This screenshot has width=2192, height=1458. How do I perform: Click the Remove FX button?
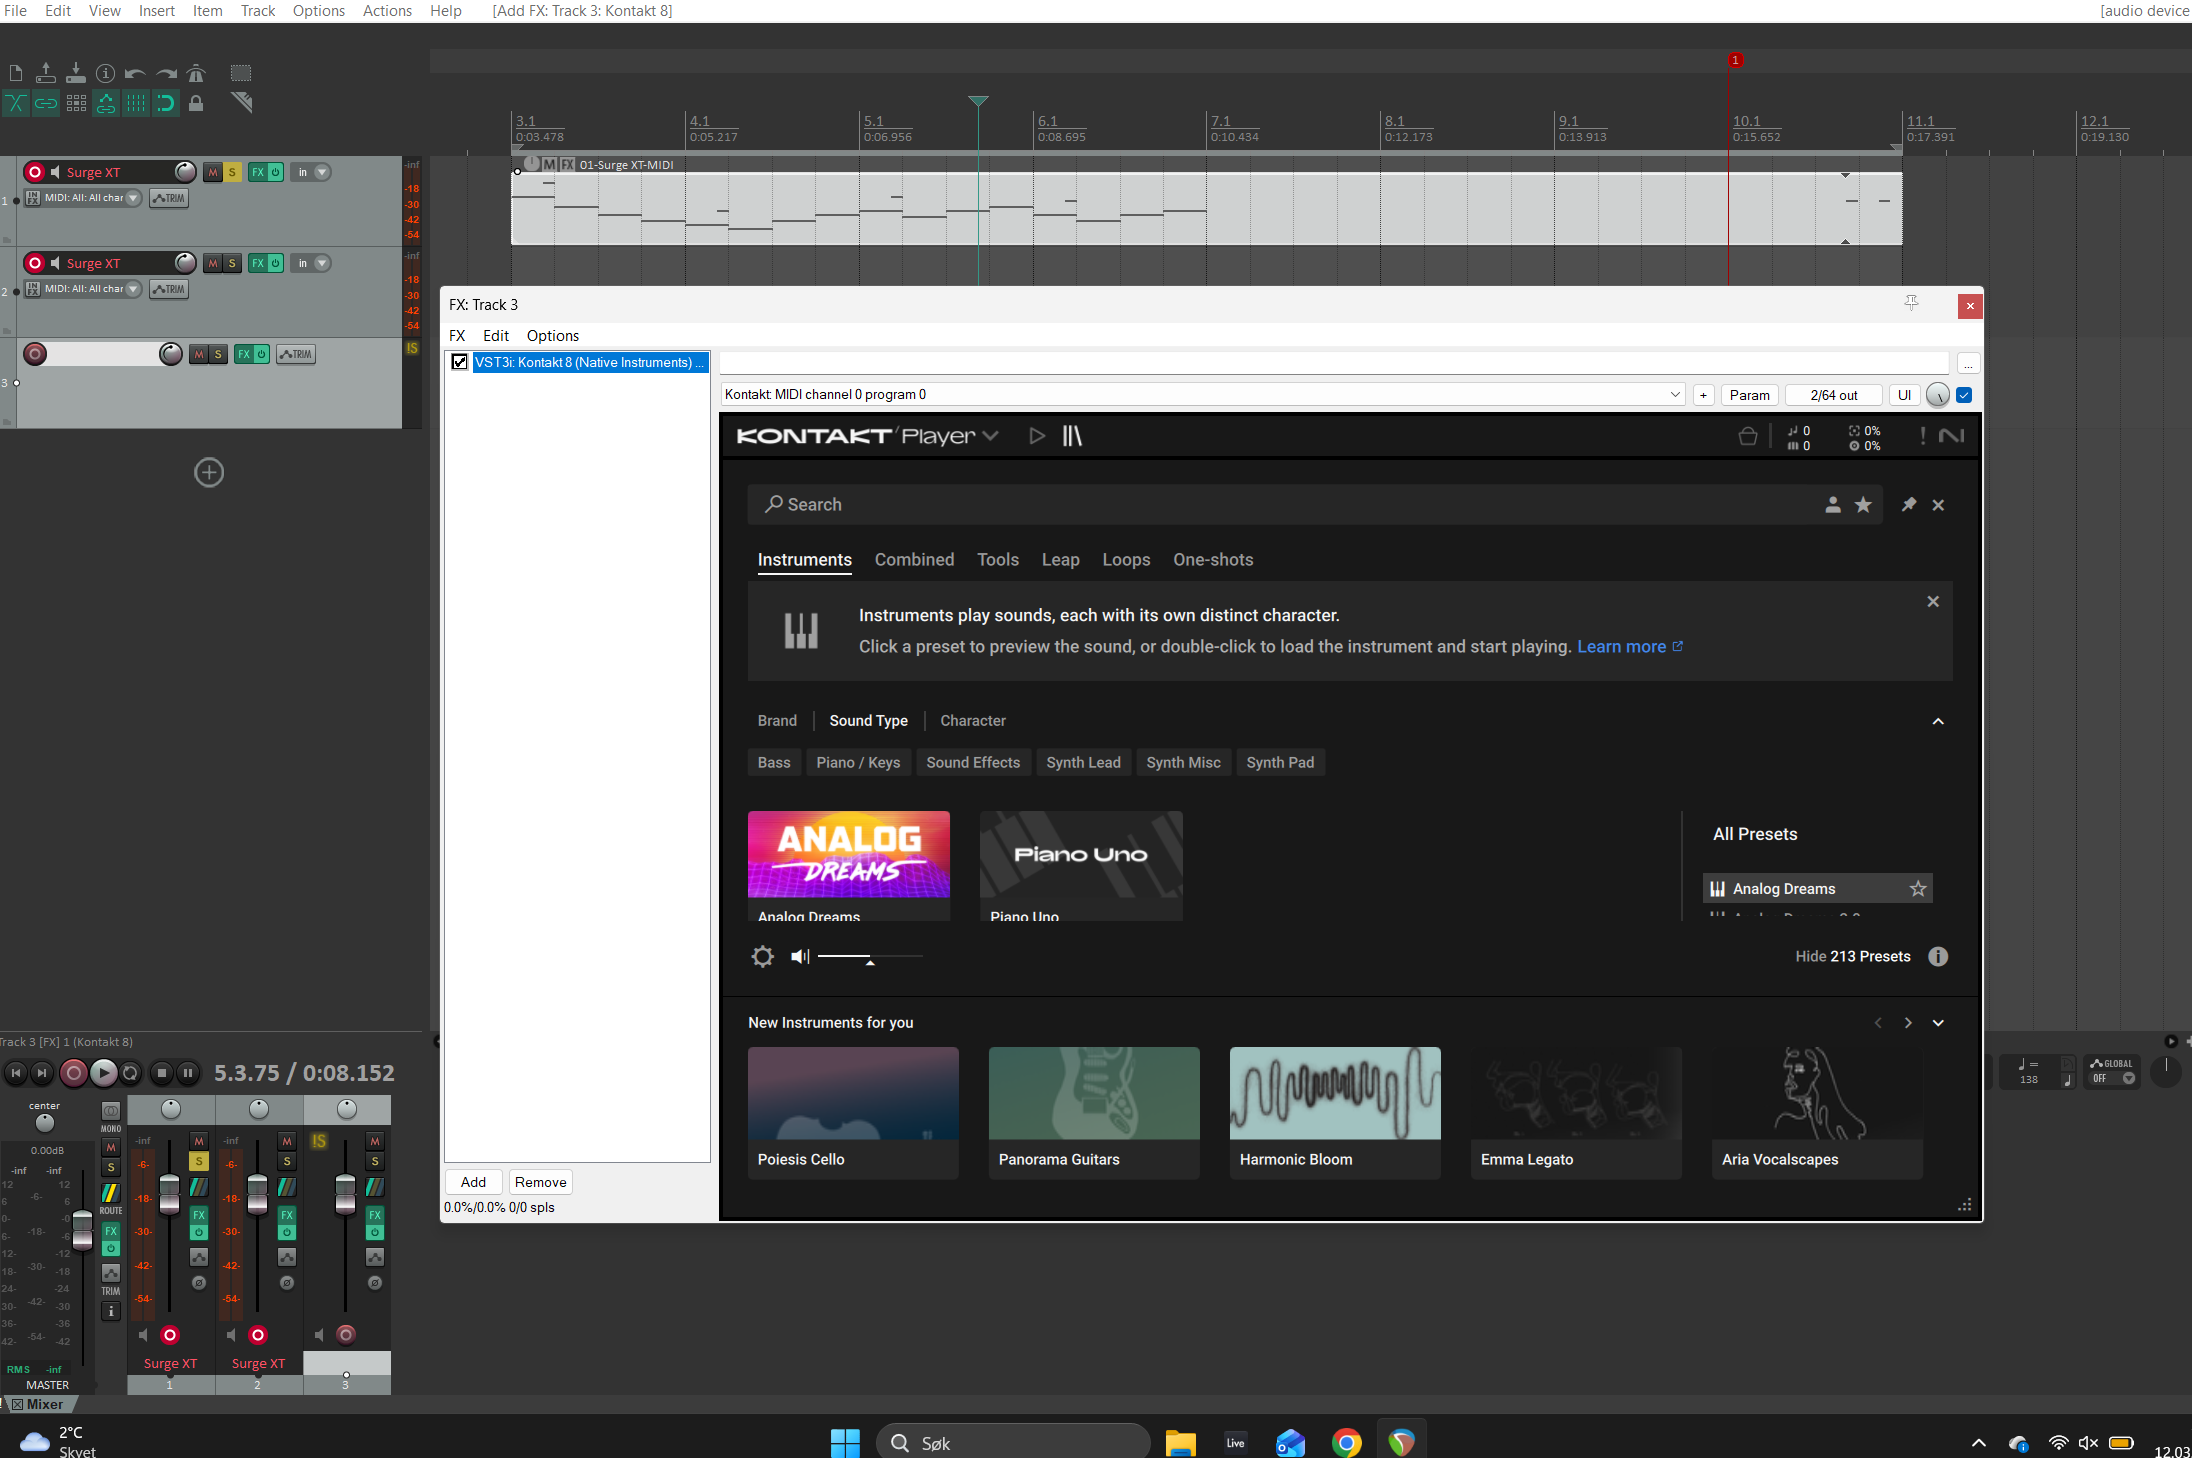[x=540, y=1182]
